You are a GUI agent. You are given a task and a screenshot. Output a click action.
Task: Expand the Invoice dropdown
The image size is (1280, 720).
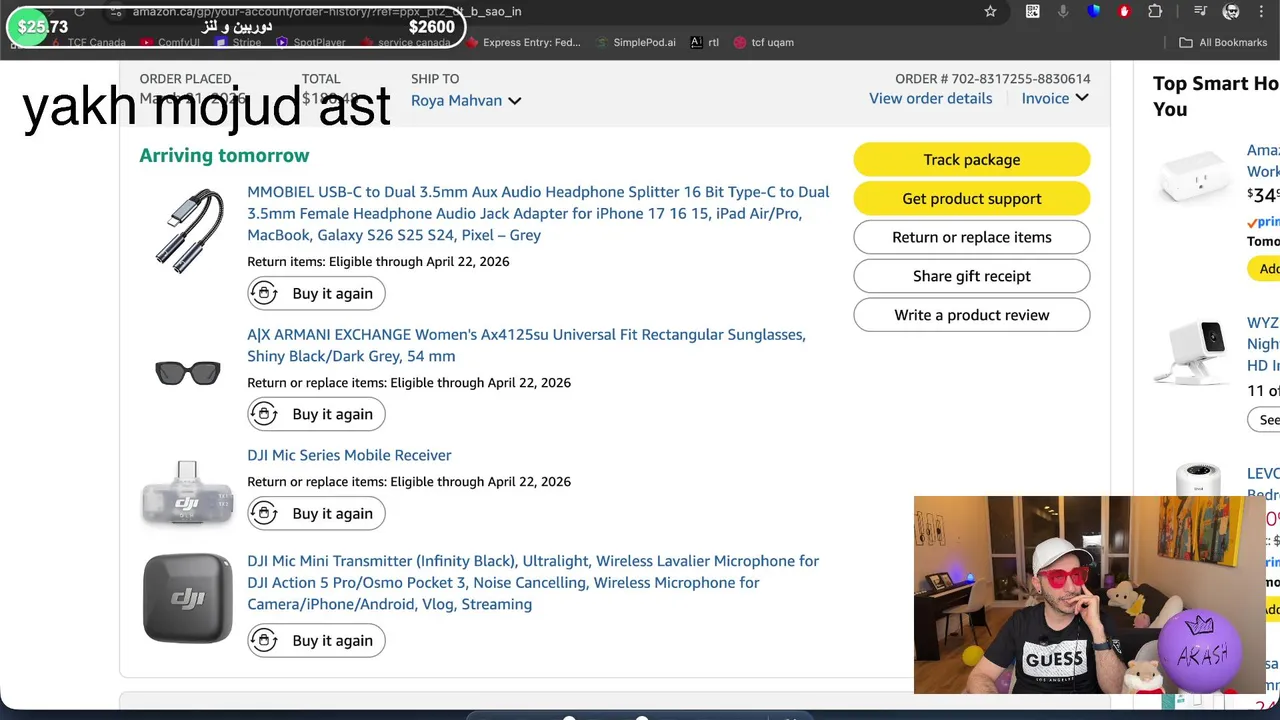1055,98
